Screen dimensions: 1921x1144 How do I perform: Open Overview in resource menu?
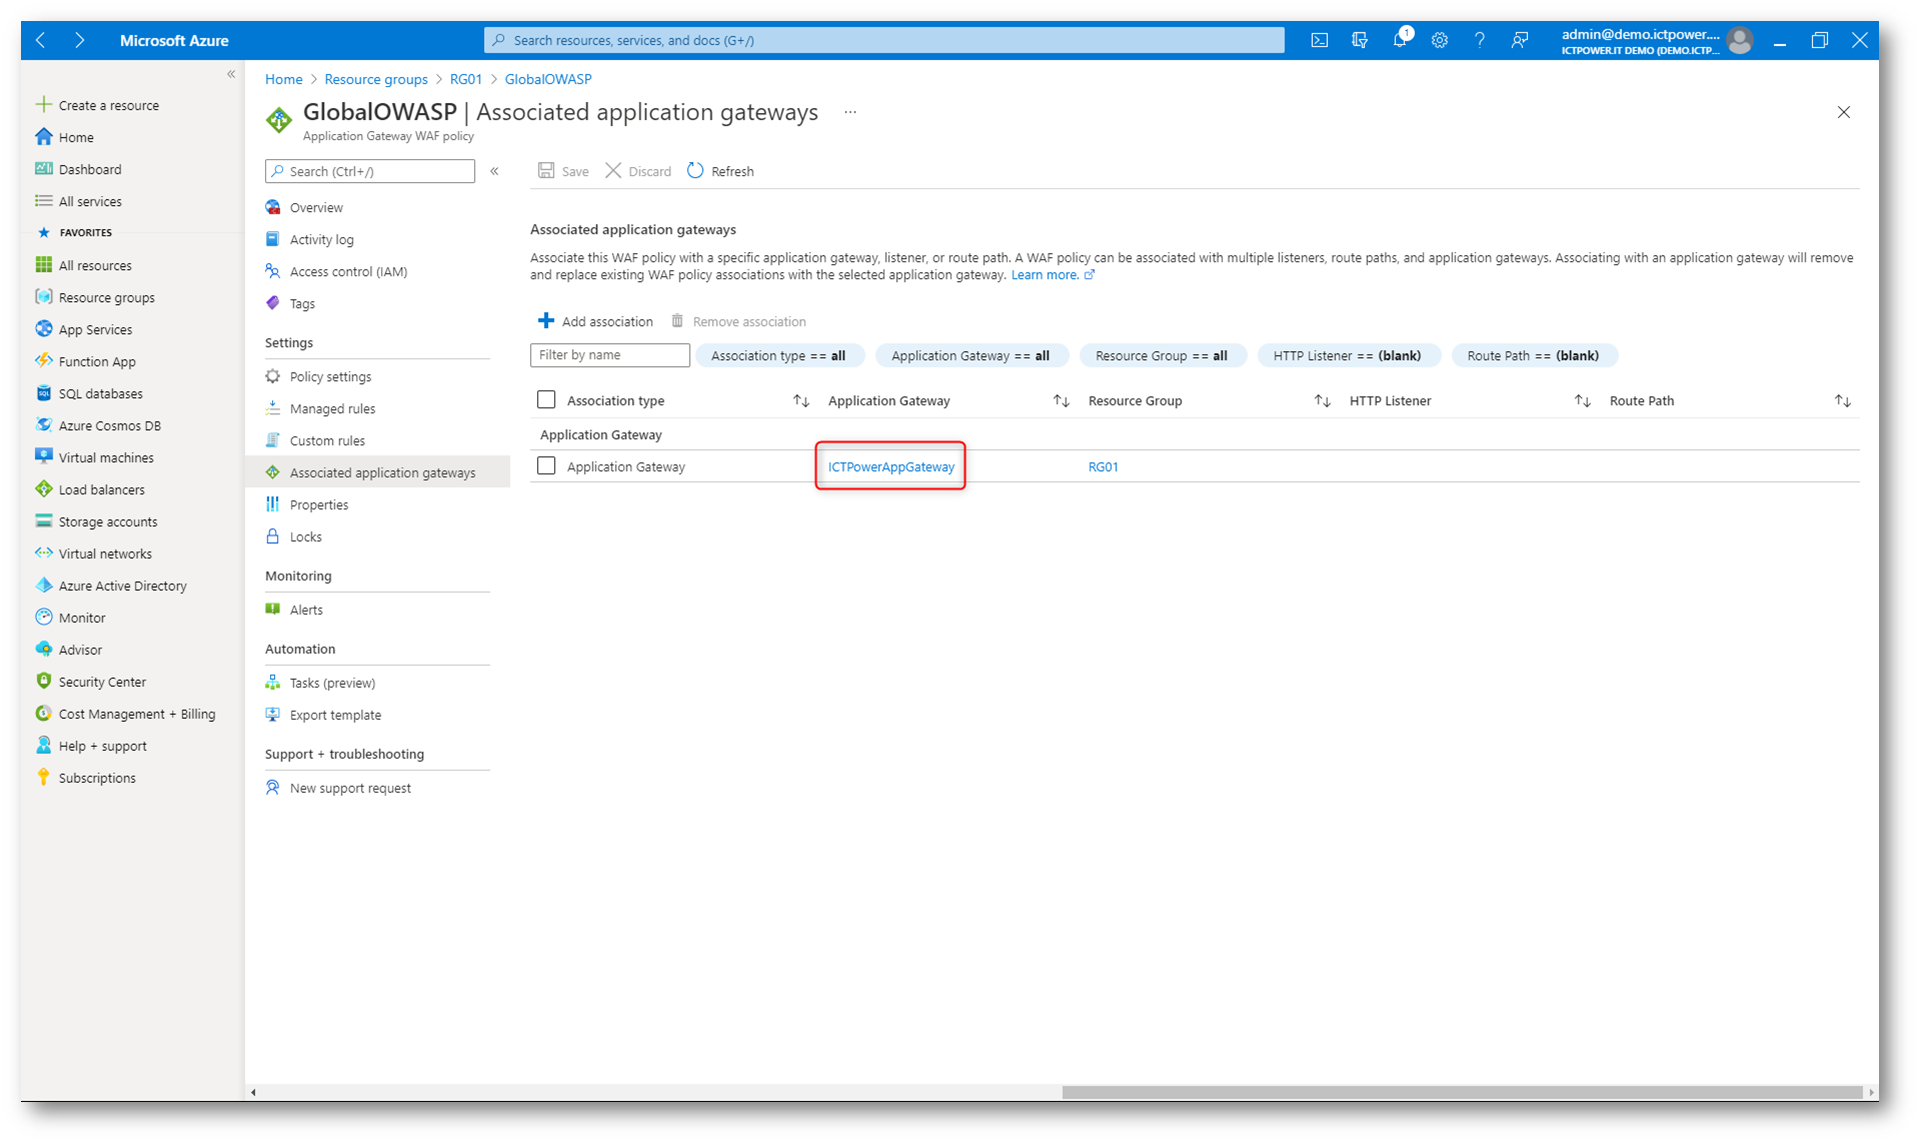(316, 207)
